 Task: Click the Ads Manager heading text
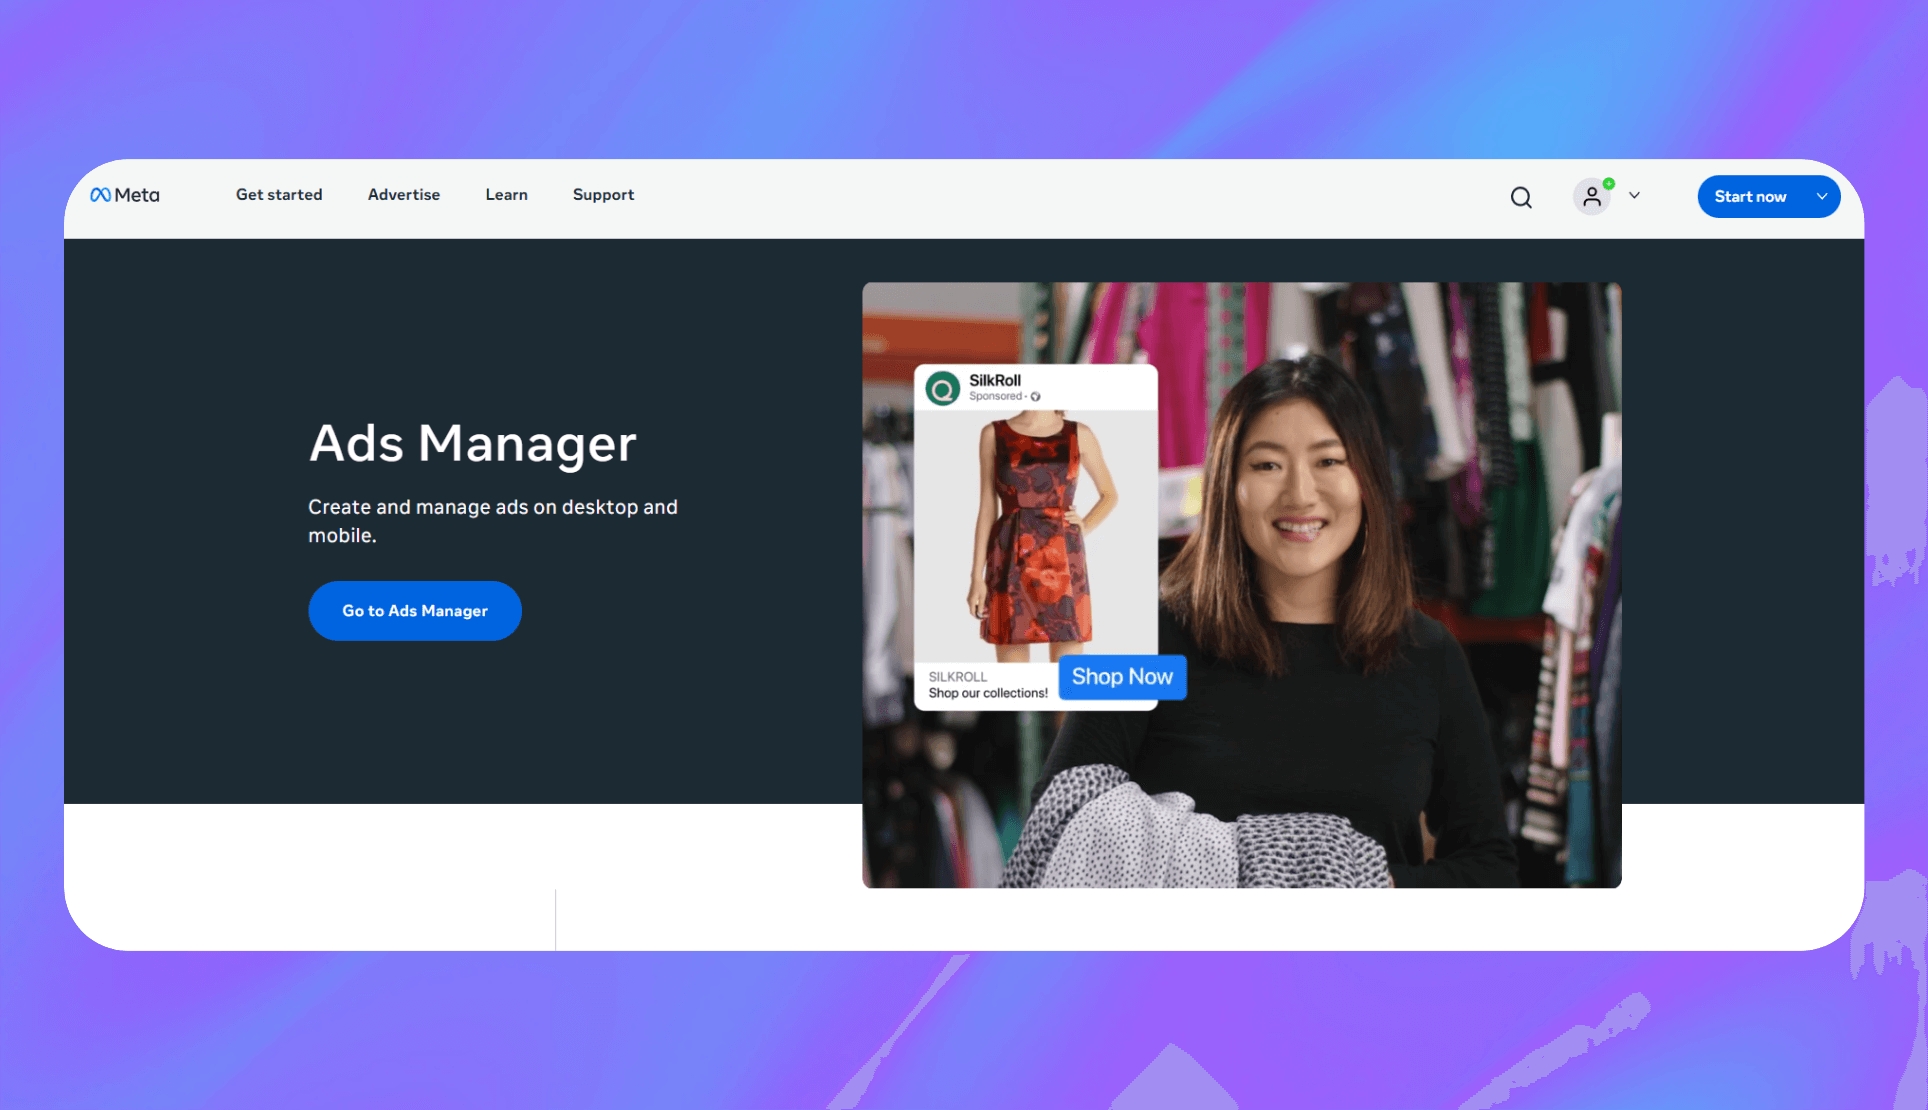coord(473,443)
